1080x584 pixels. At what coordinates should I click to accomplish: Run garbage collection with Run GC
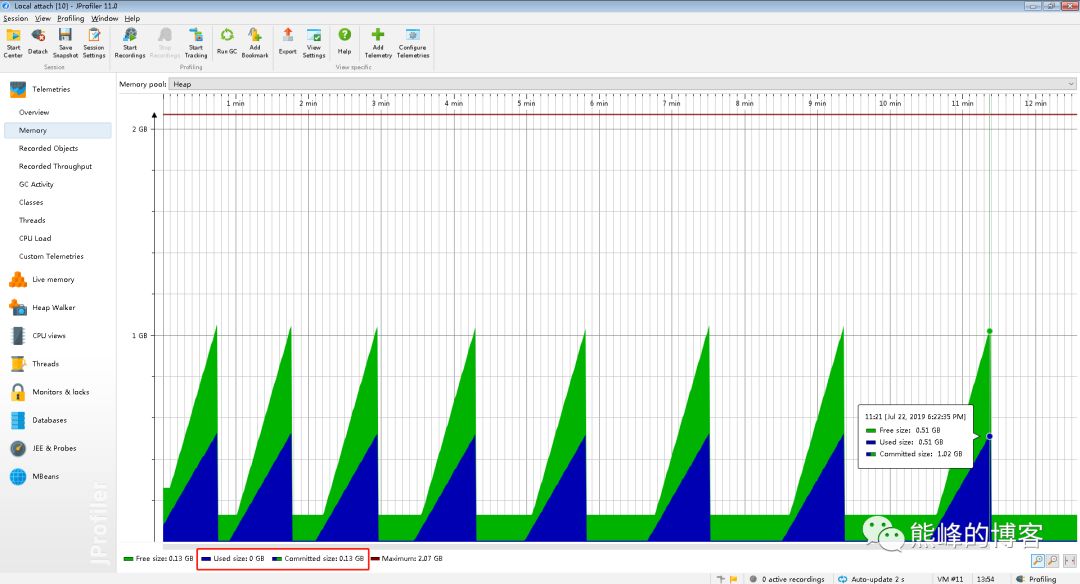pyautogui.click(x=227, y=43)
